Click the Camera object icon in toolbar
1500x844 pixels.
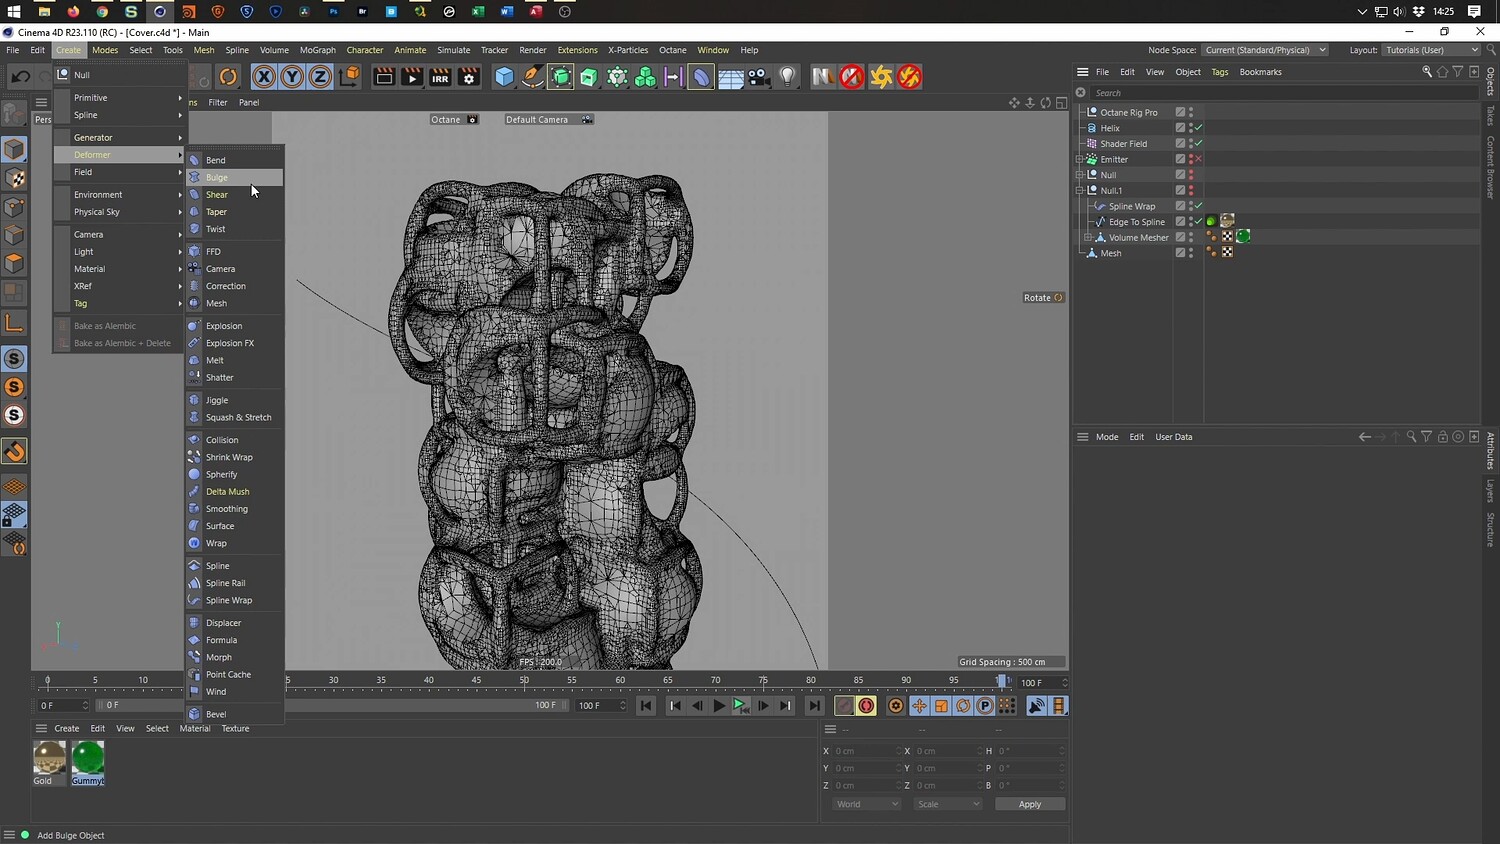pos(759,77)
